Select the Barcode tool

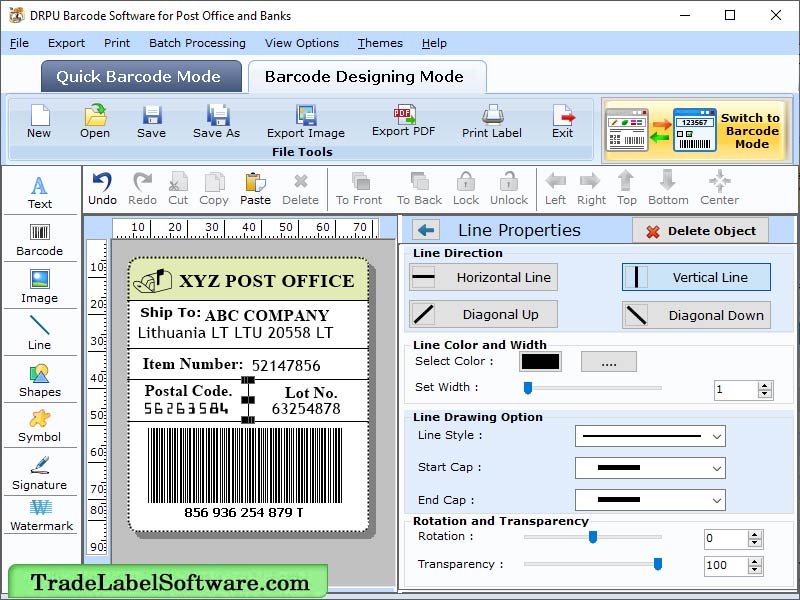(x=40, y=240)
